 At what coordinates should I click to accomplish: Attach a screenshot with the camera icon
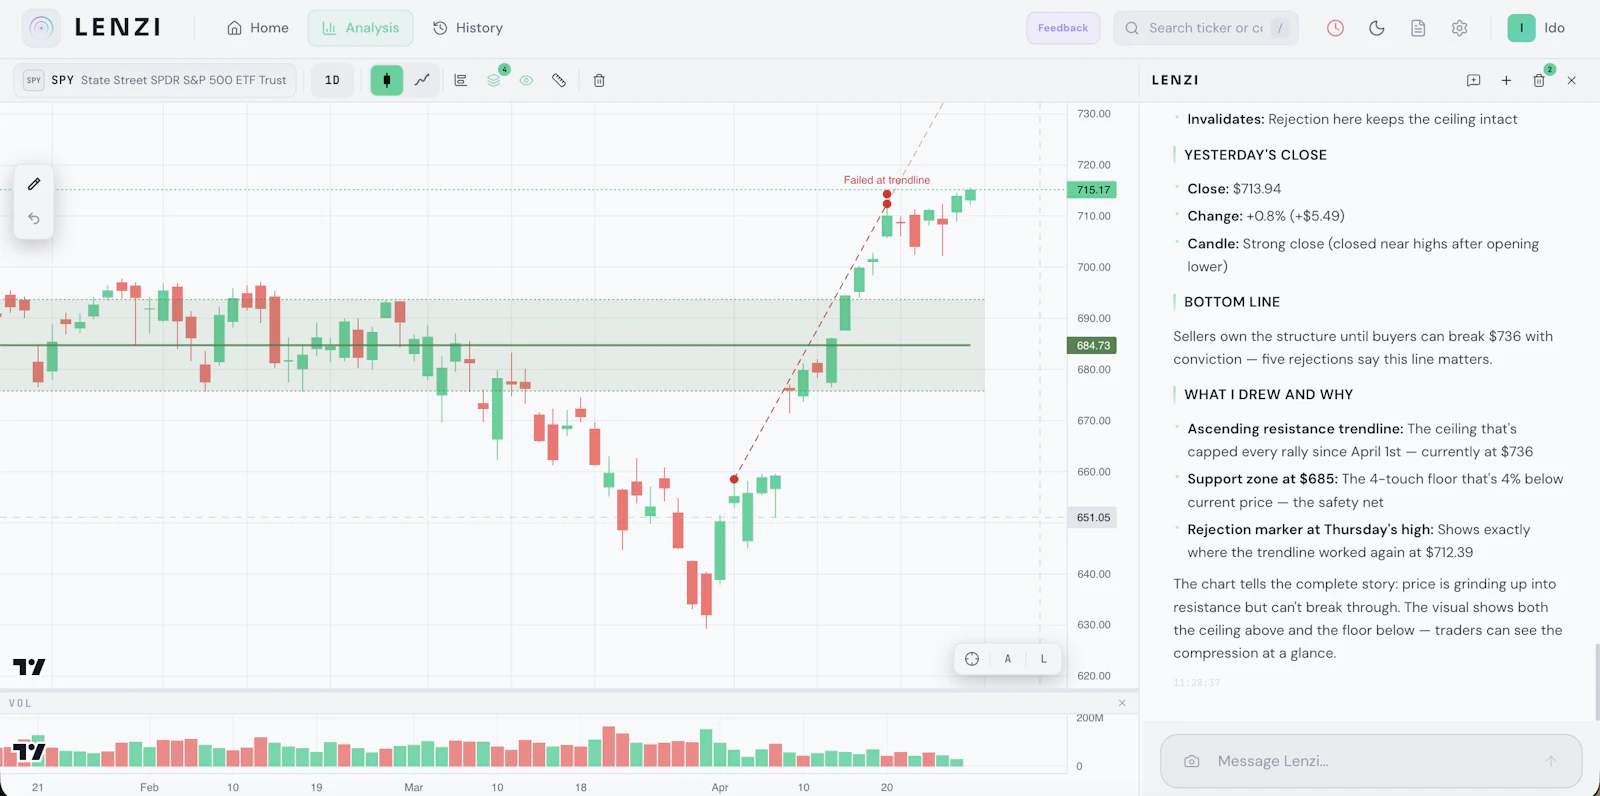(1192, 761)
